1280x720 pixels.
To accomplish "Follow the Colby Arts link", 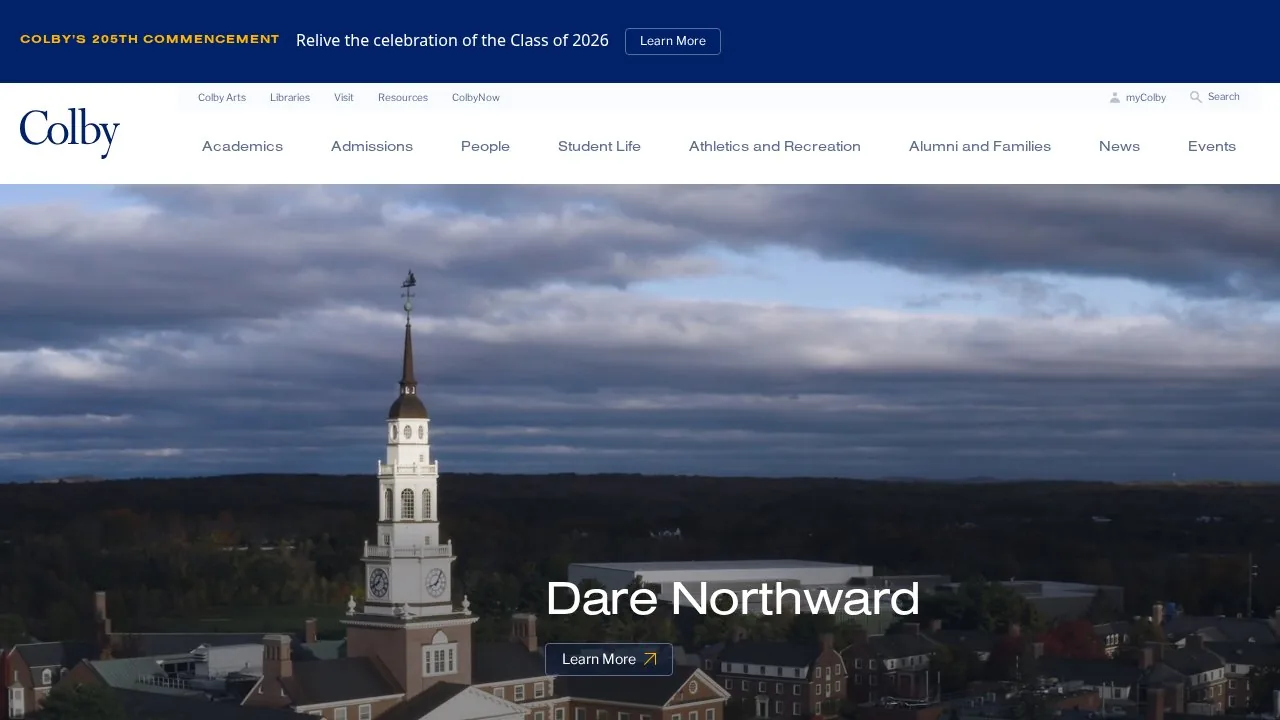I will (x=222, y=98).
